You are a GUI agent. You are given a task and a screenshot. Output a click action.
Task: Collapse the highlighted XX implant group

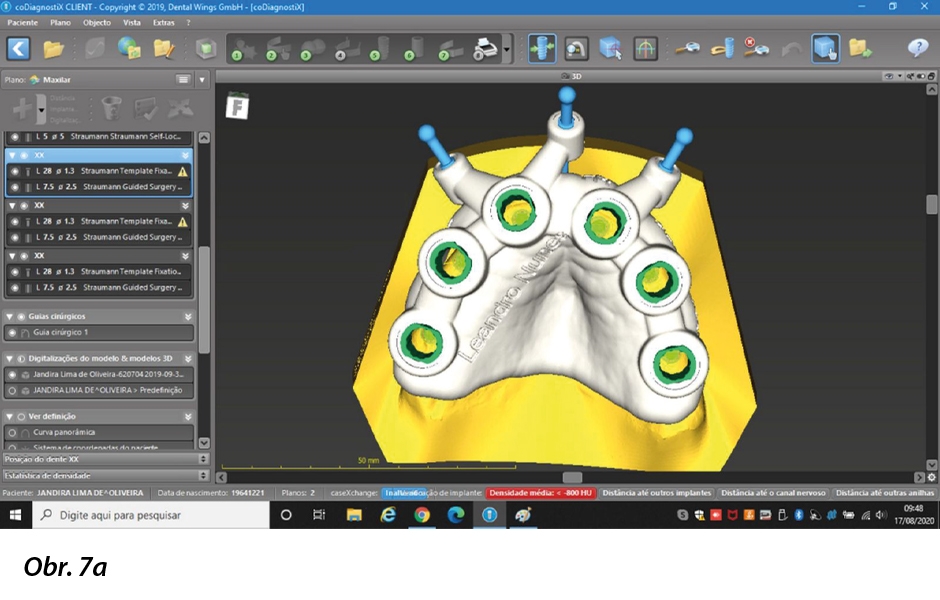coord(13,155)
